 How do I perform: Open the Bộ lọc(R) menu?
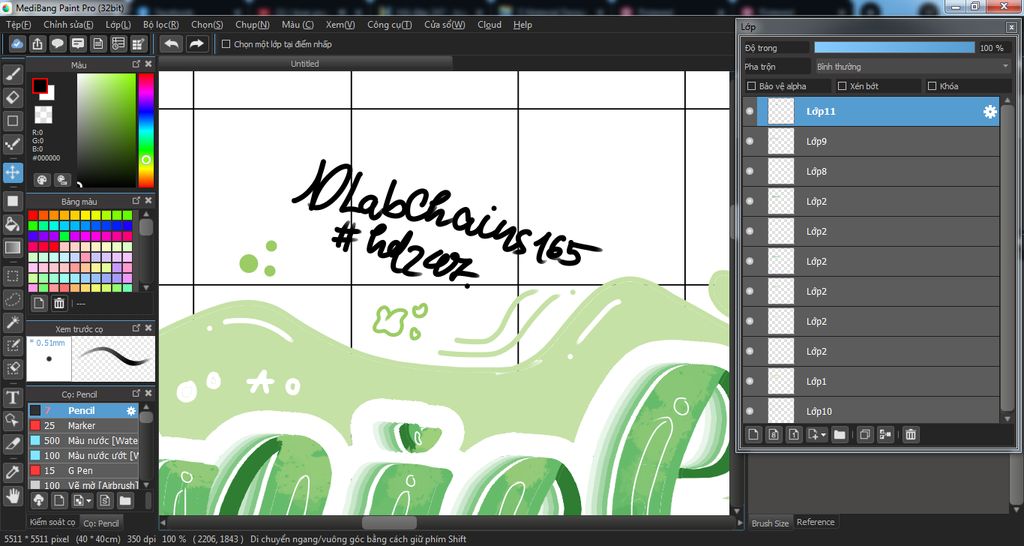(161, 25)
